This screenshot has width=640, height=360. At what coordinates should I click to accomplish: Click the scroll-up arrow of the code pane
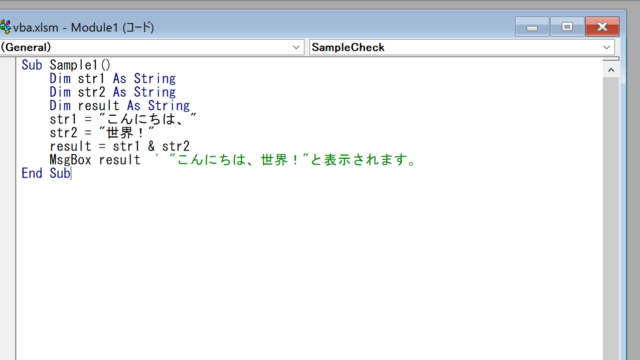point(611,70)
